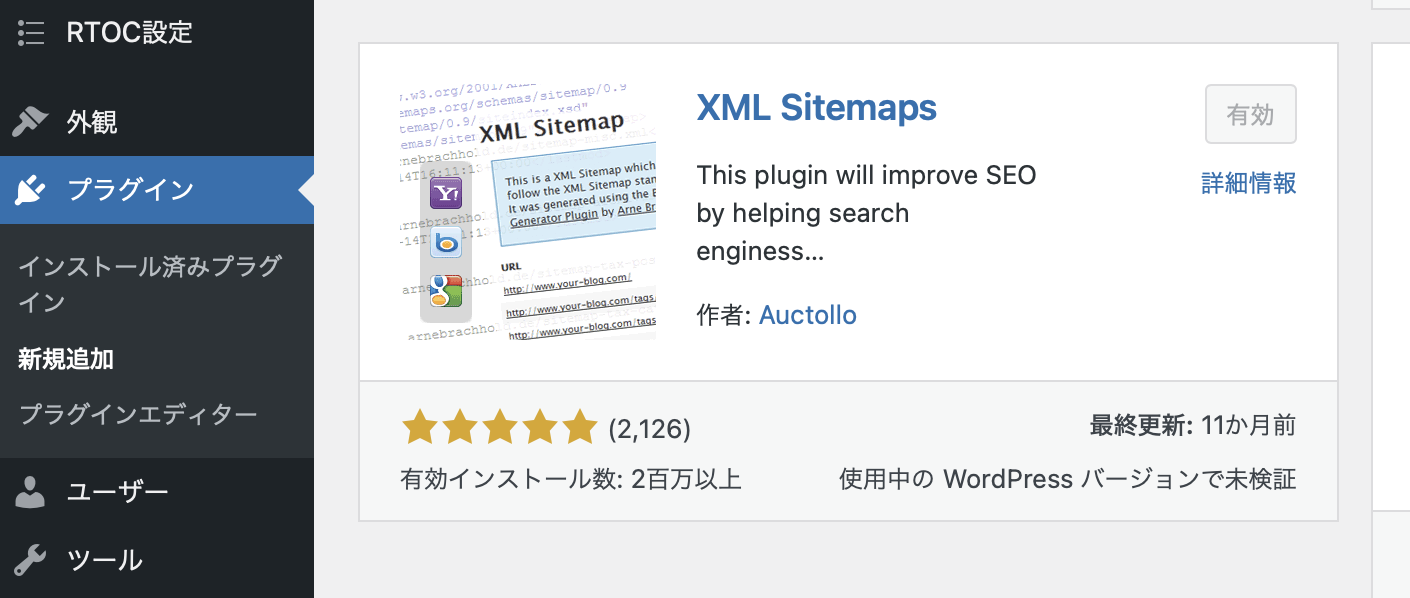Click 最終更新: 11か月前 text

tap(1193, 426)
